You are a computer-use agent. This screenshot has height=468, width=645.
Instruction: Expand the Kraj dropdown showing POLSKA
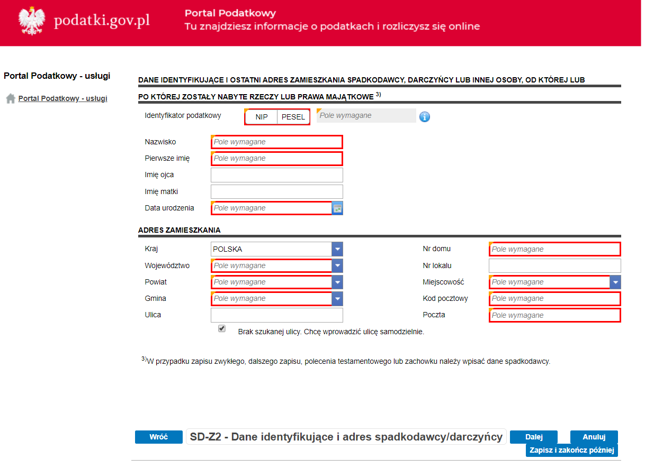click(x=337, y=249)
